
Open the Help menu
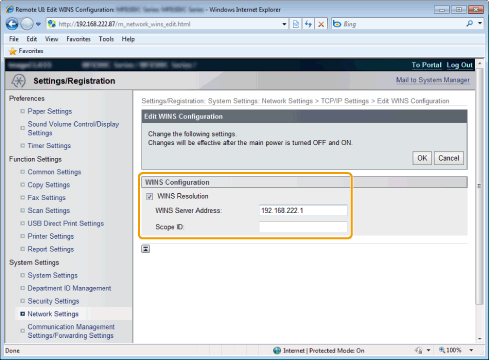click(128, 39)
